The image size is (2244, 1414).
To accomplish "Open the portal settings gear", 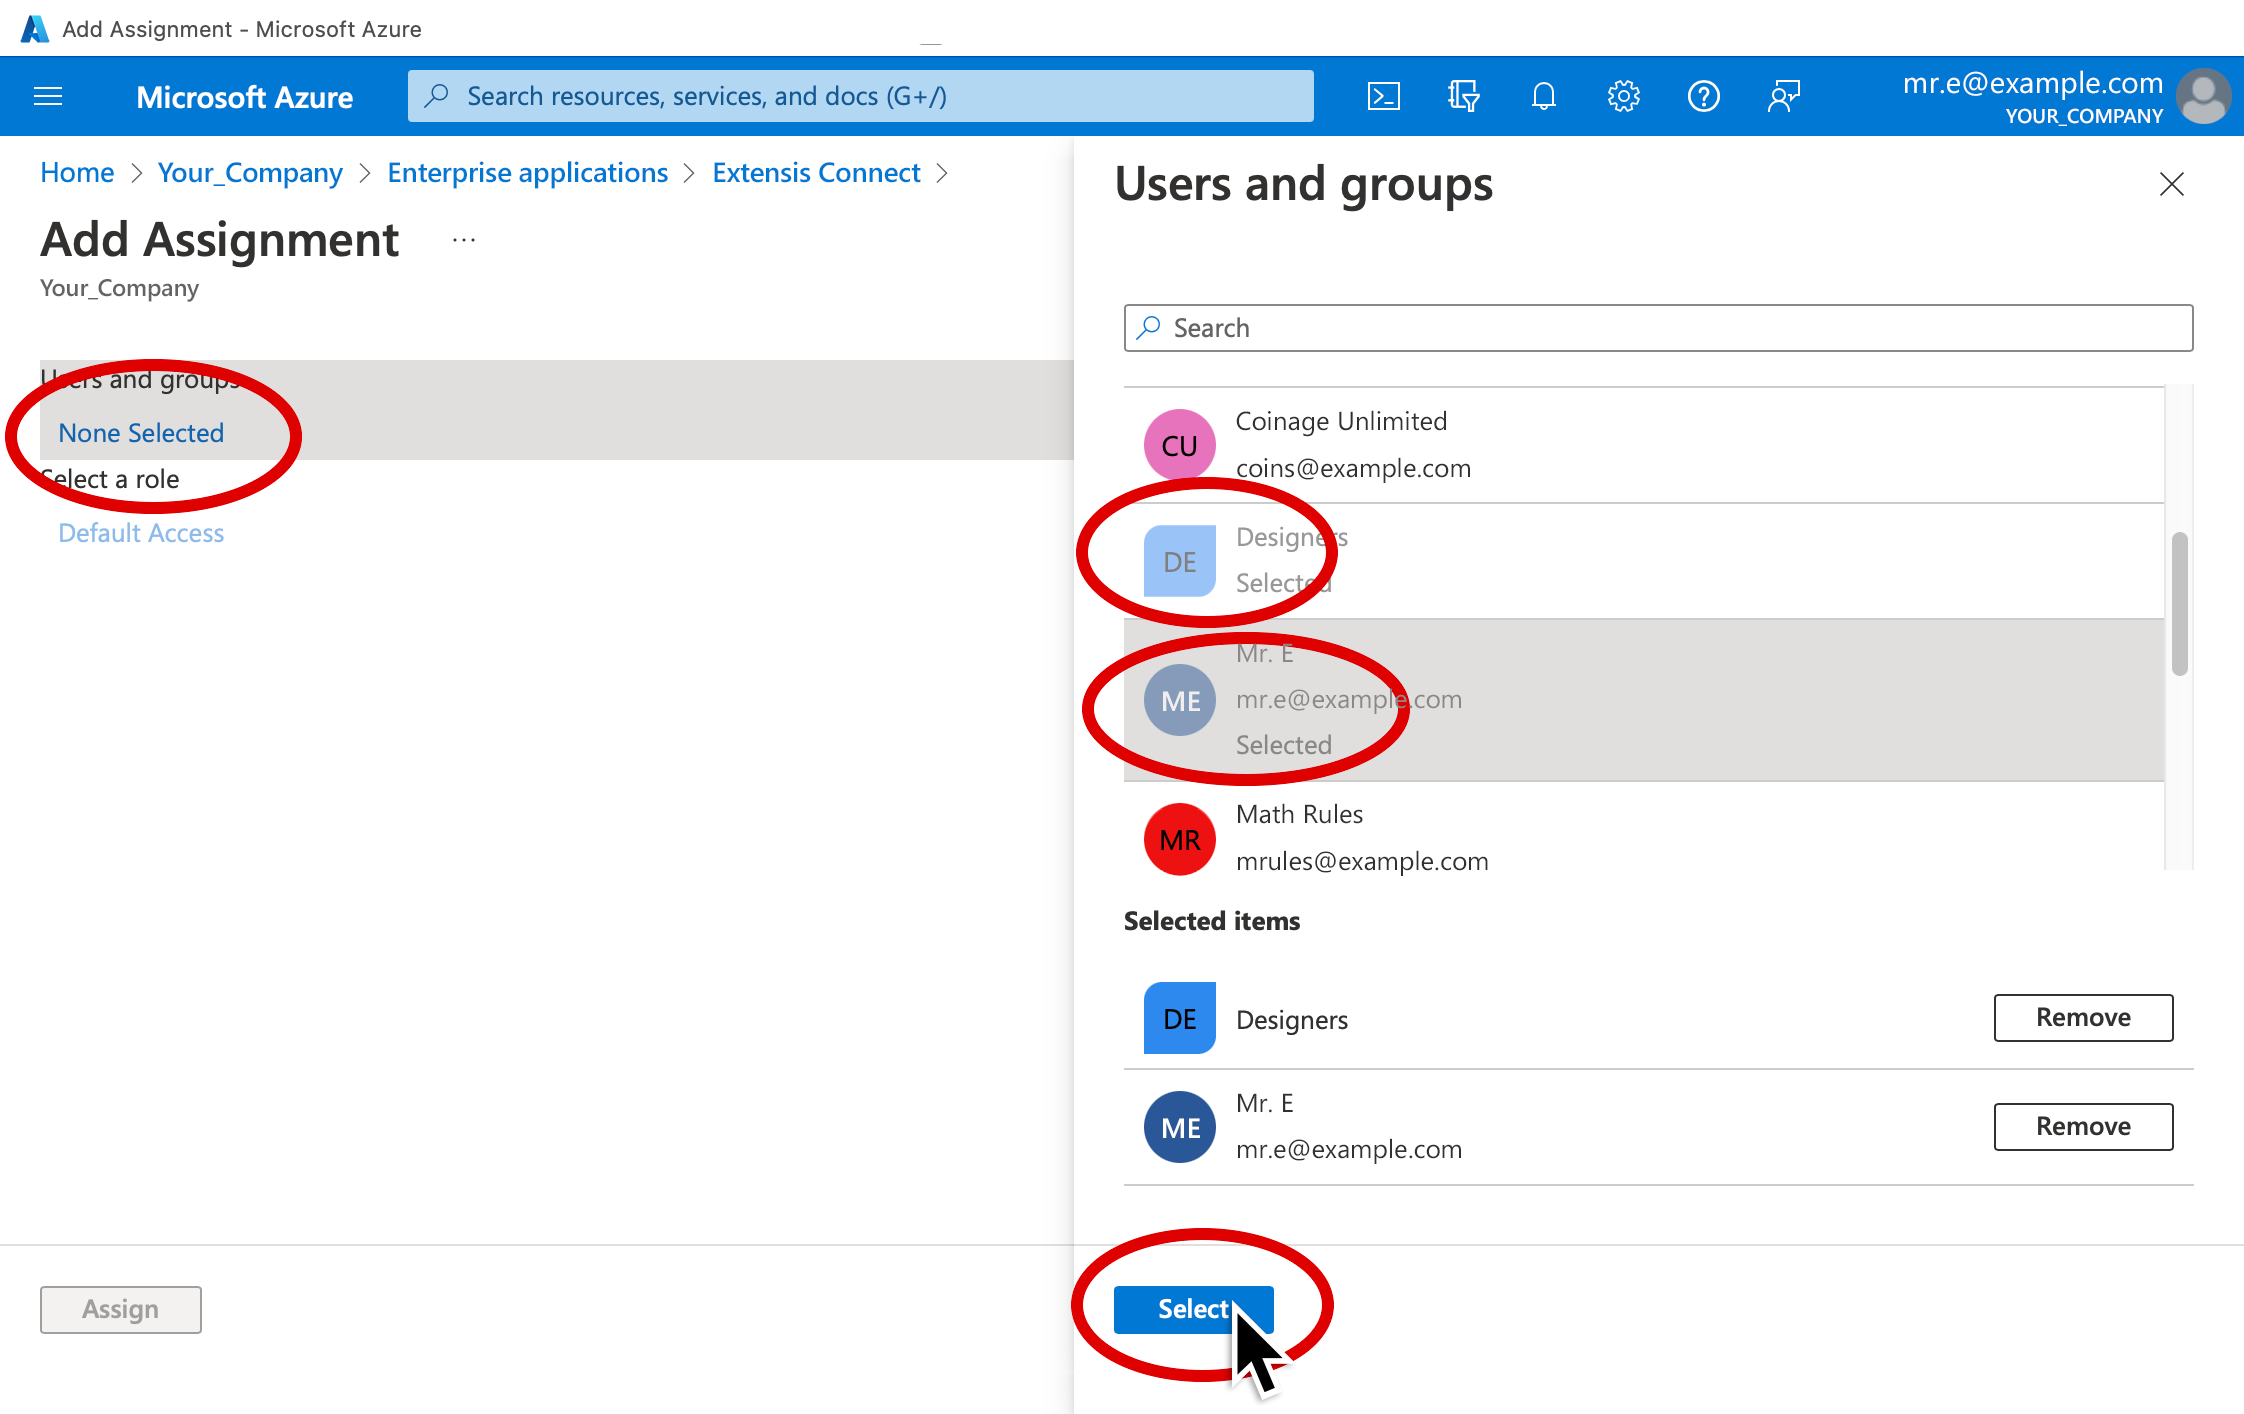I will [x=1623, y=96].
